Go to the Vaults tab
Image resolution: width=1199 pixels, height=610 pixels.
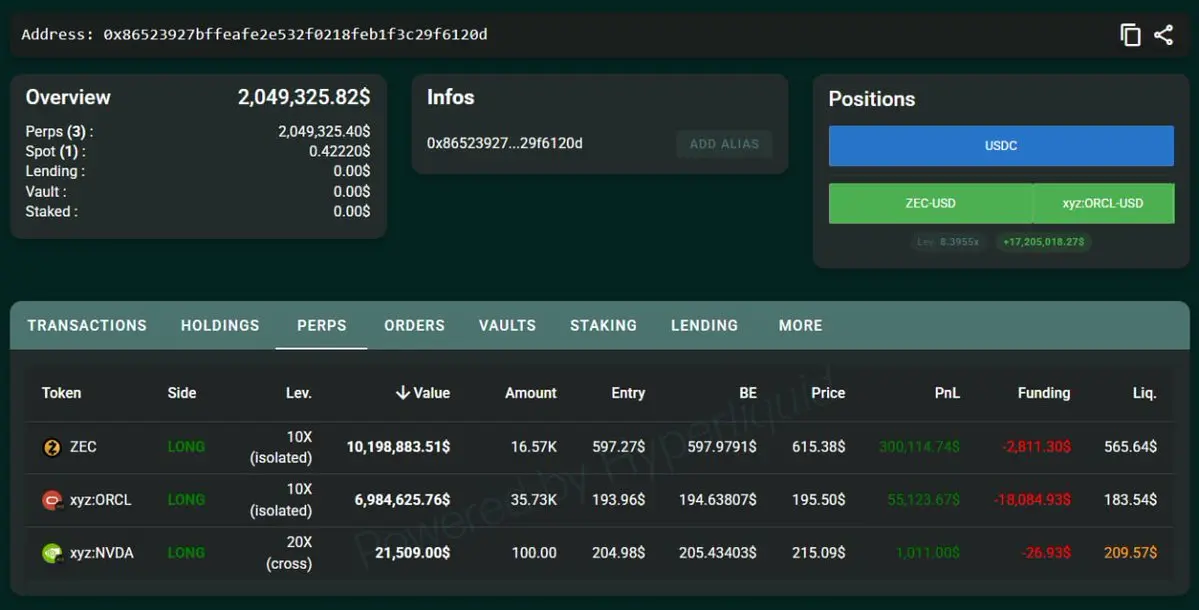(507, 326)
